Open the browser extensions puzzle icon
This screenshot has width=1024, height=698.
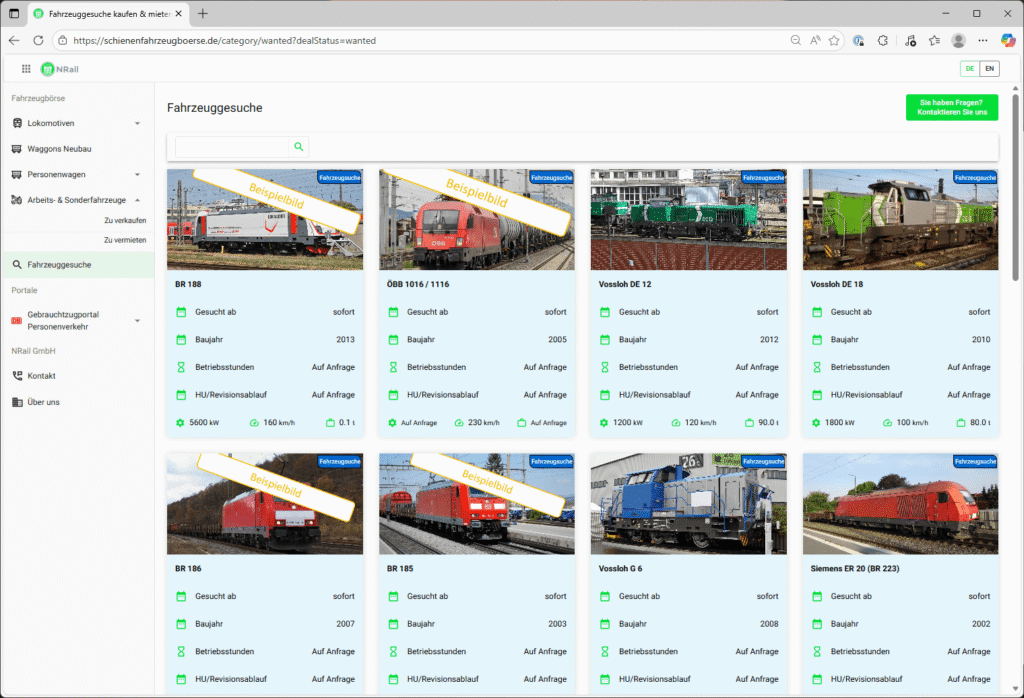tap(883, 41)
